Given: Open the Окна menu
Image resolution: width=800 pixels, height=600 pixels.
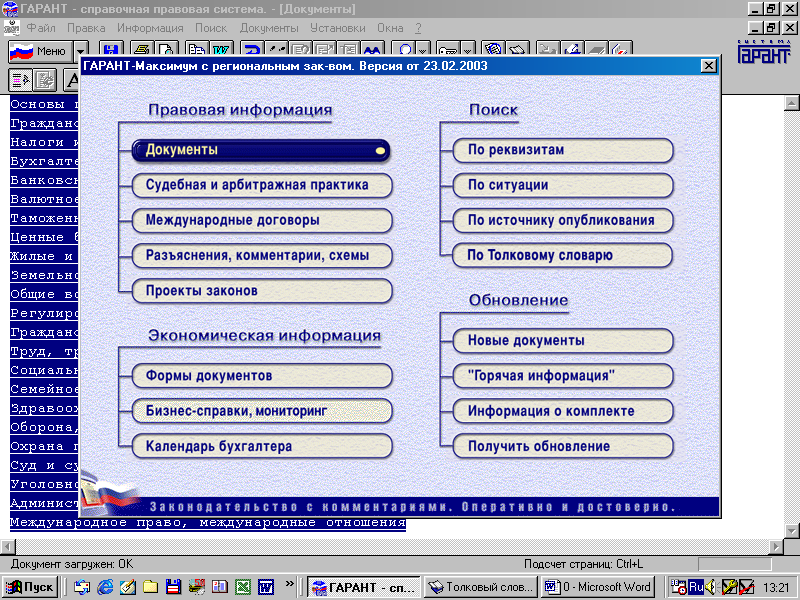Looking at the screenshot, I should 390,28.
